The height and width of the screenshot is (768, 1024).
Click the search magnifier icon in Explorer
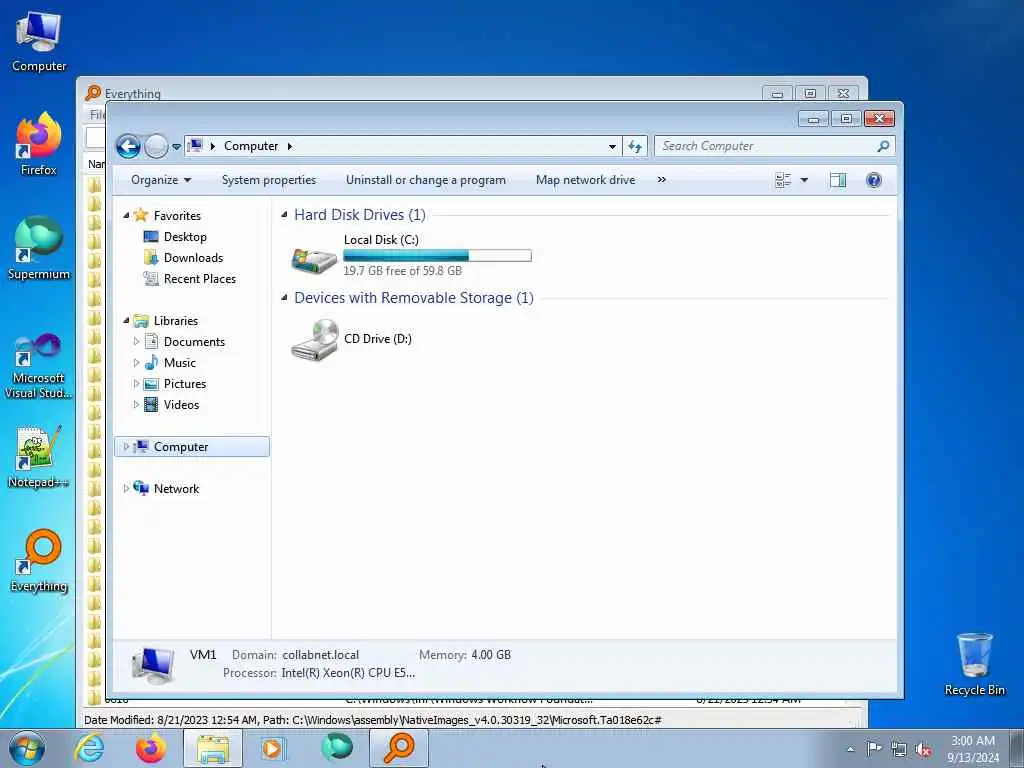tap(884, 146)
